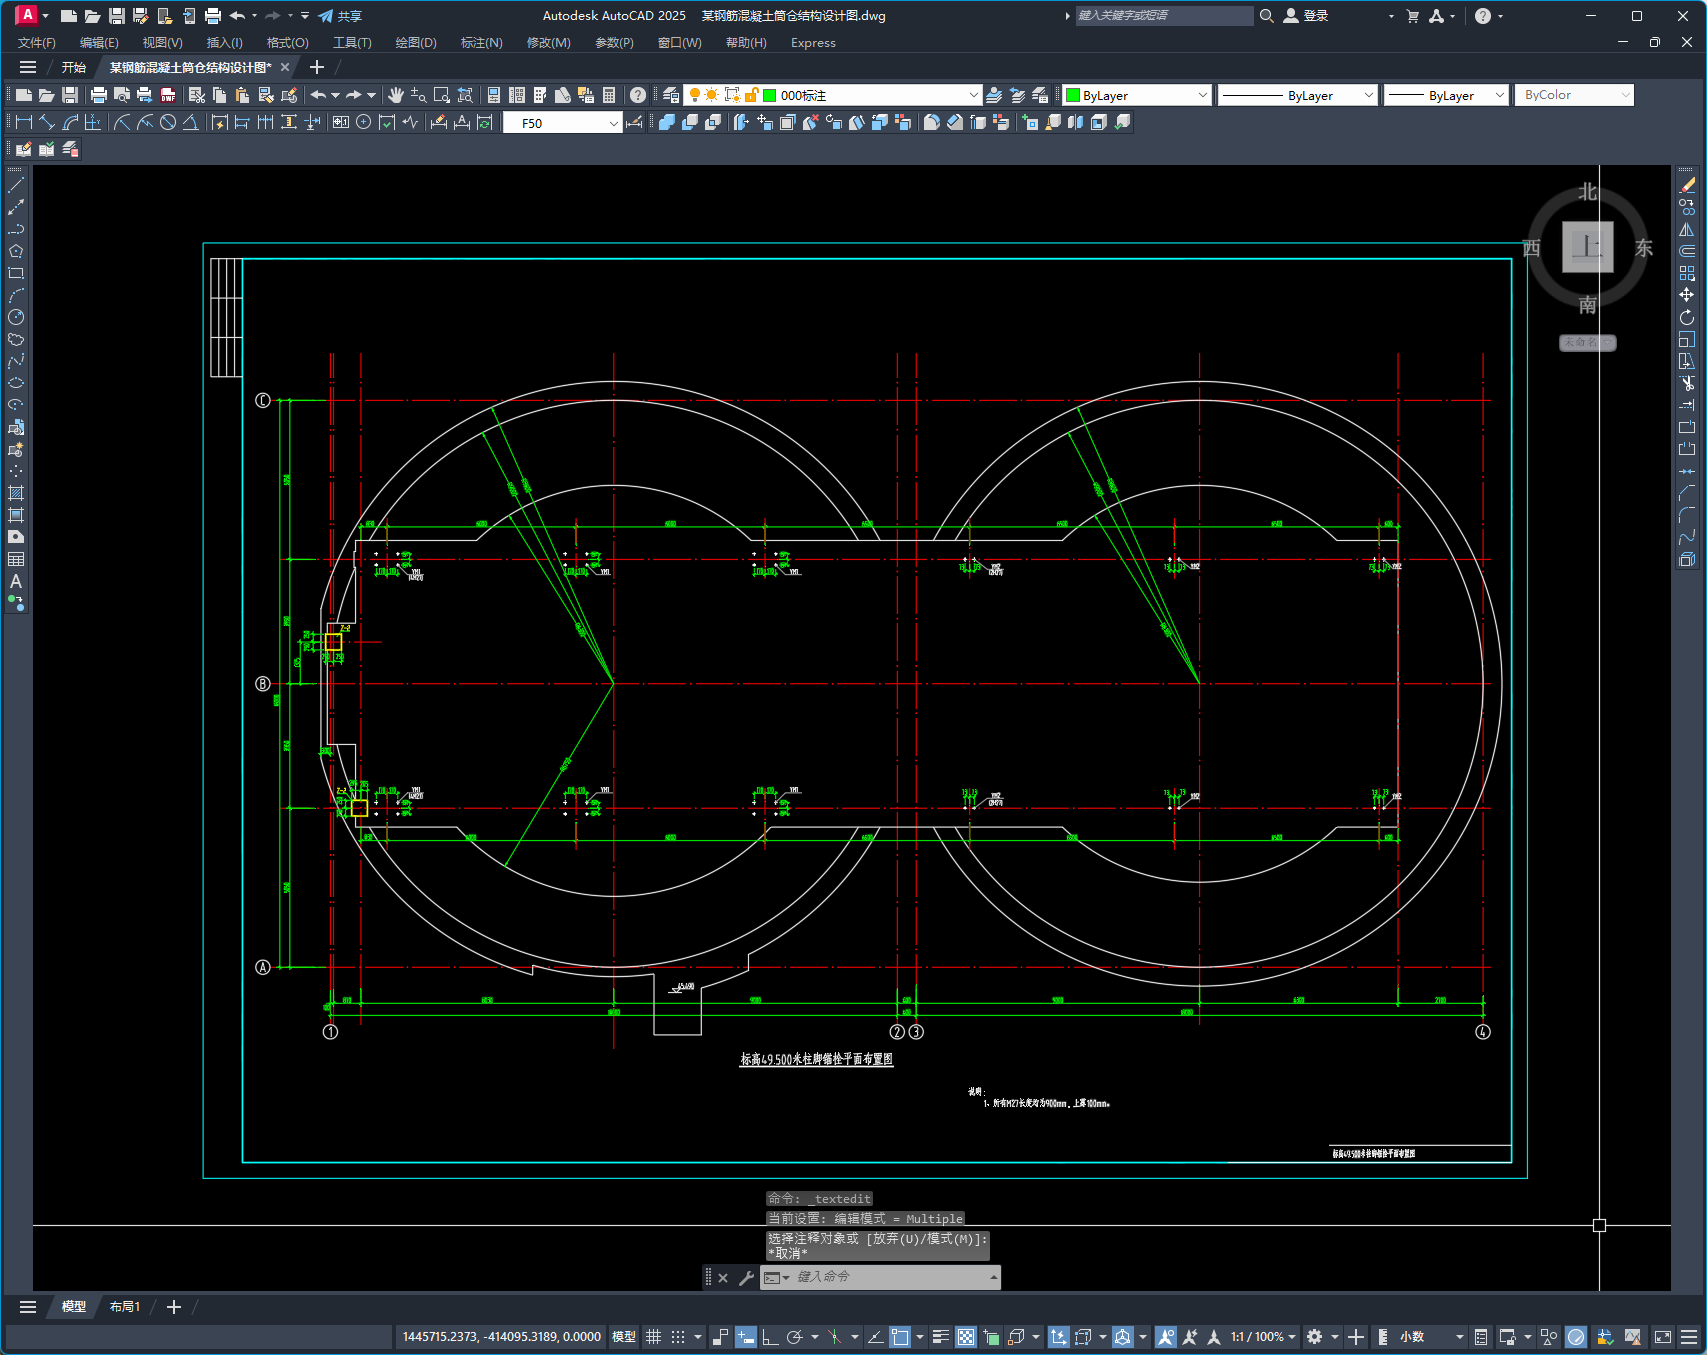Open the 标注(N) menu
The height and width of the screenshot is (1355, 1707).
tap(481, 43)
